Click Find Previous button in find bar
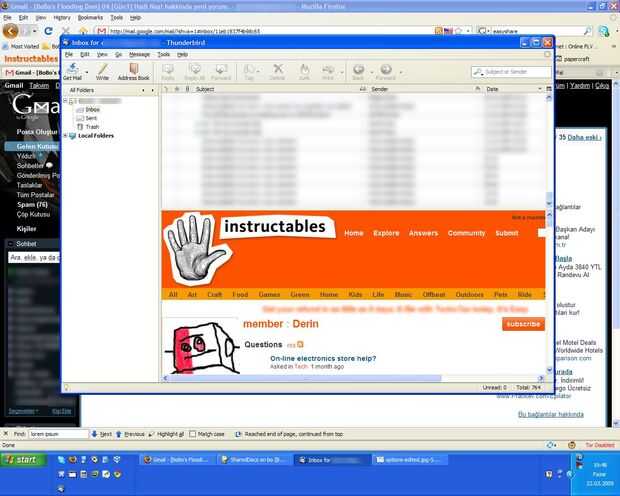This screenshot has height=496, width=620. pos(130,434)
